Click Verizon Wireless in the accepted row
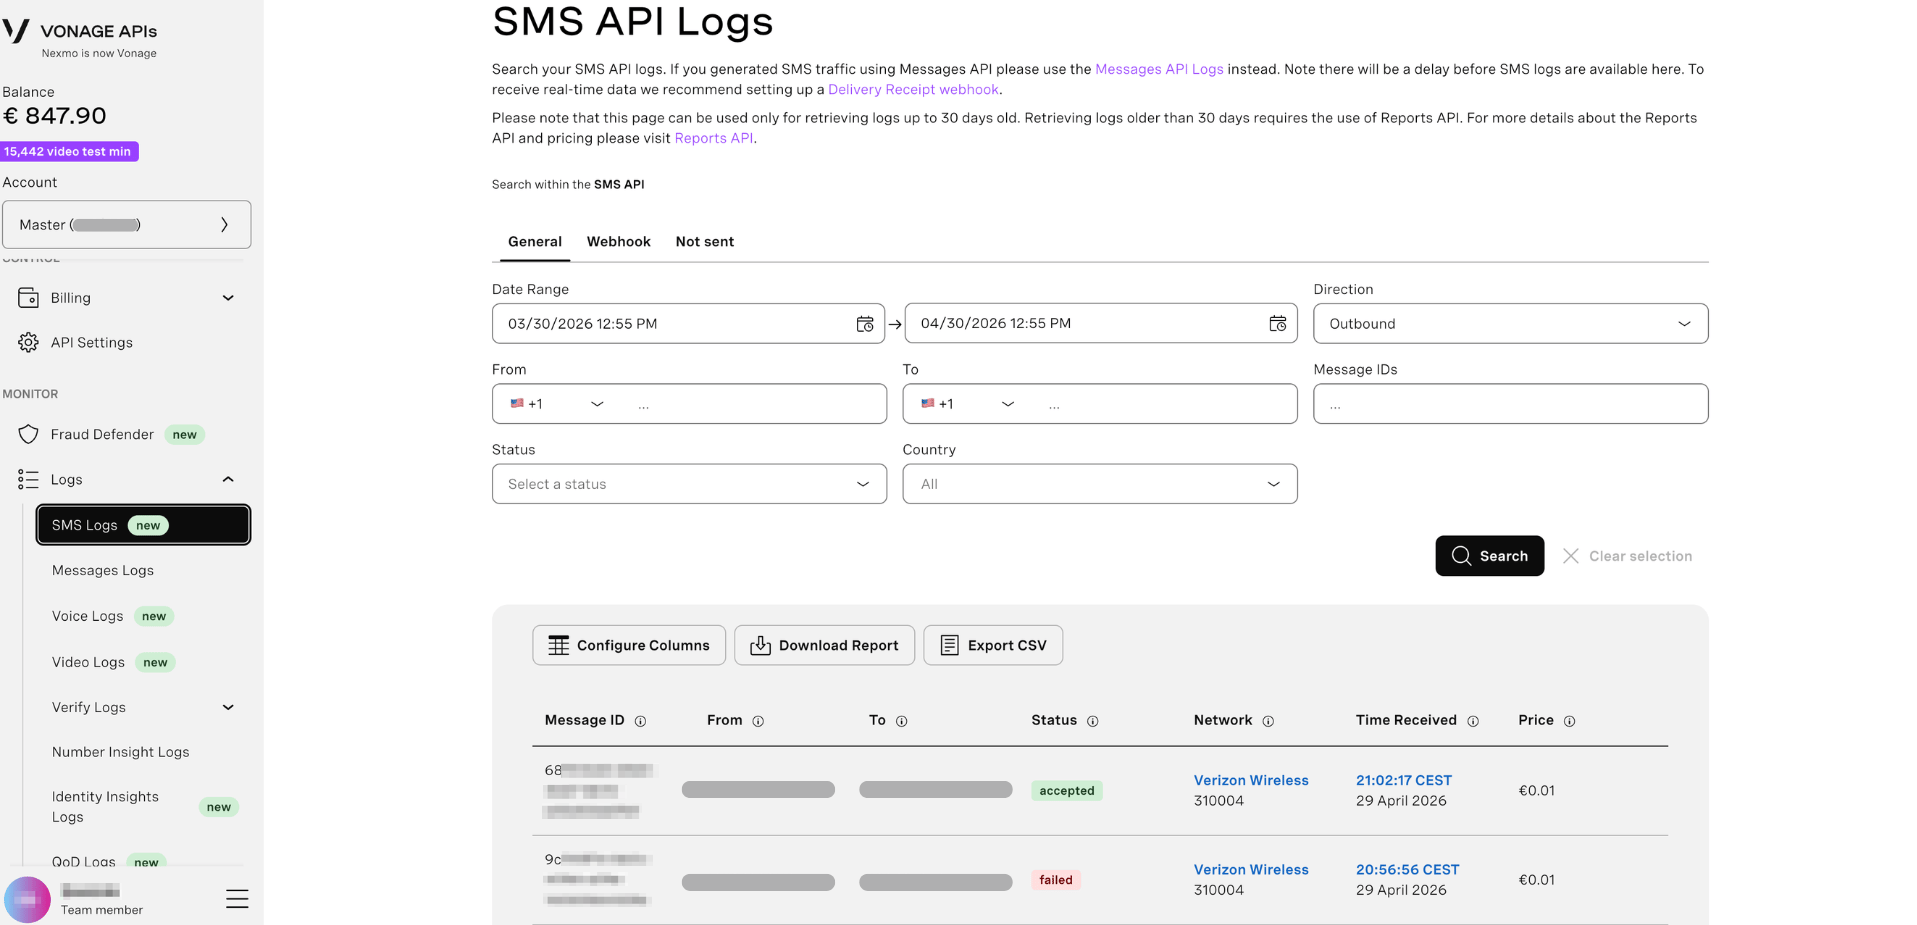The height and width of the screenshot is (925, 1917). pos(1250,781)
